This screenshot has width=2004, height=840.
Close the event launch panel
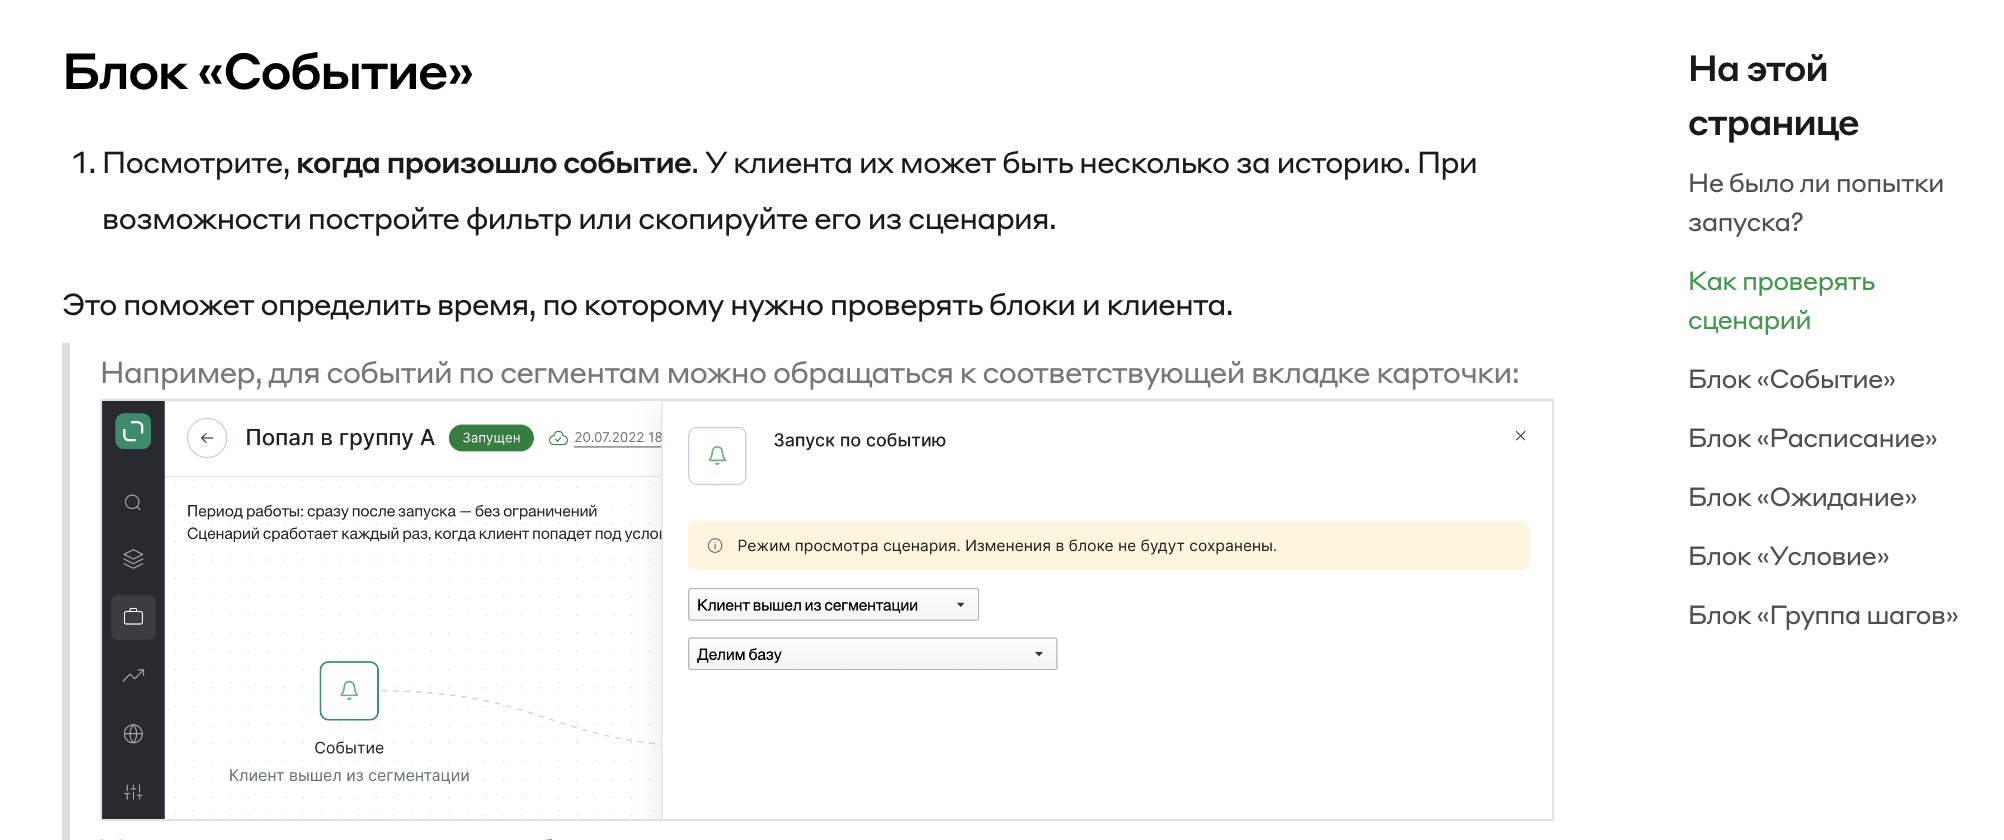point(1520,436)
